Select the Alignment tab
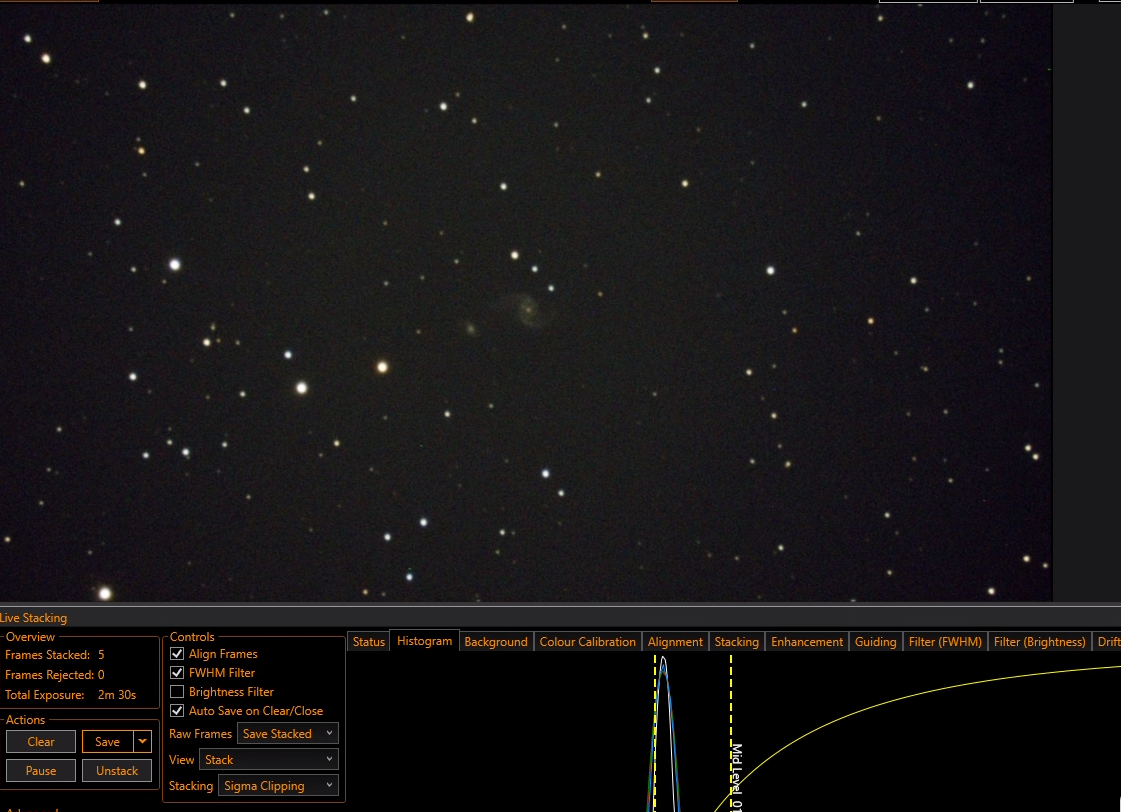Screen dimensions: 1121x812 click(x=675, y=642)
